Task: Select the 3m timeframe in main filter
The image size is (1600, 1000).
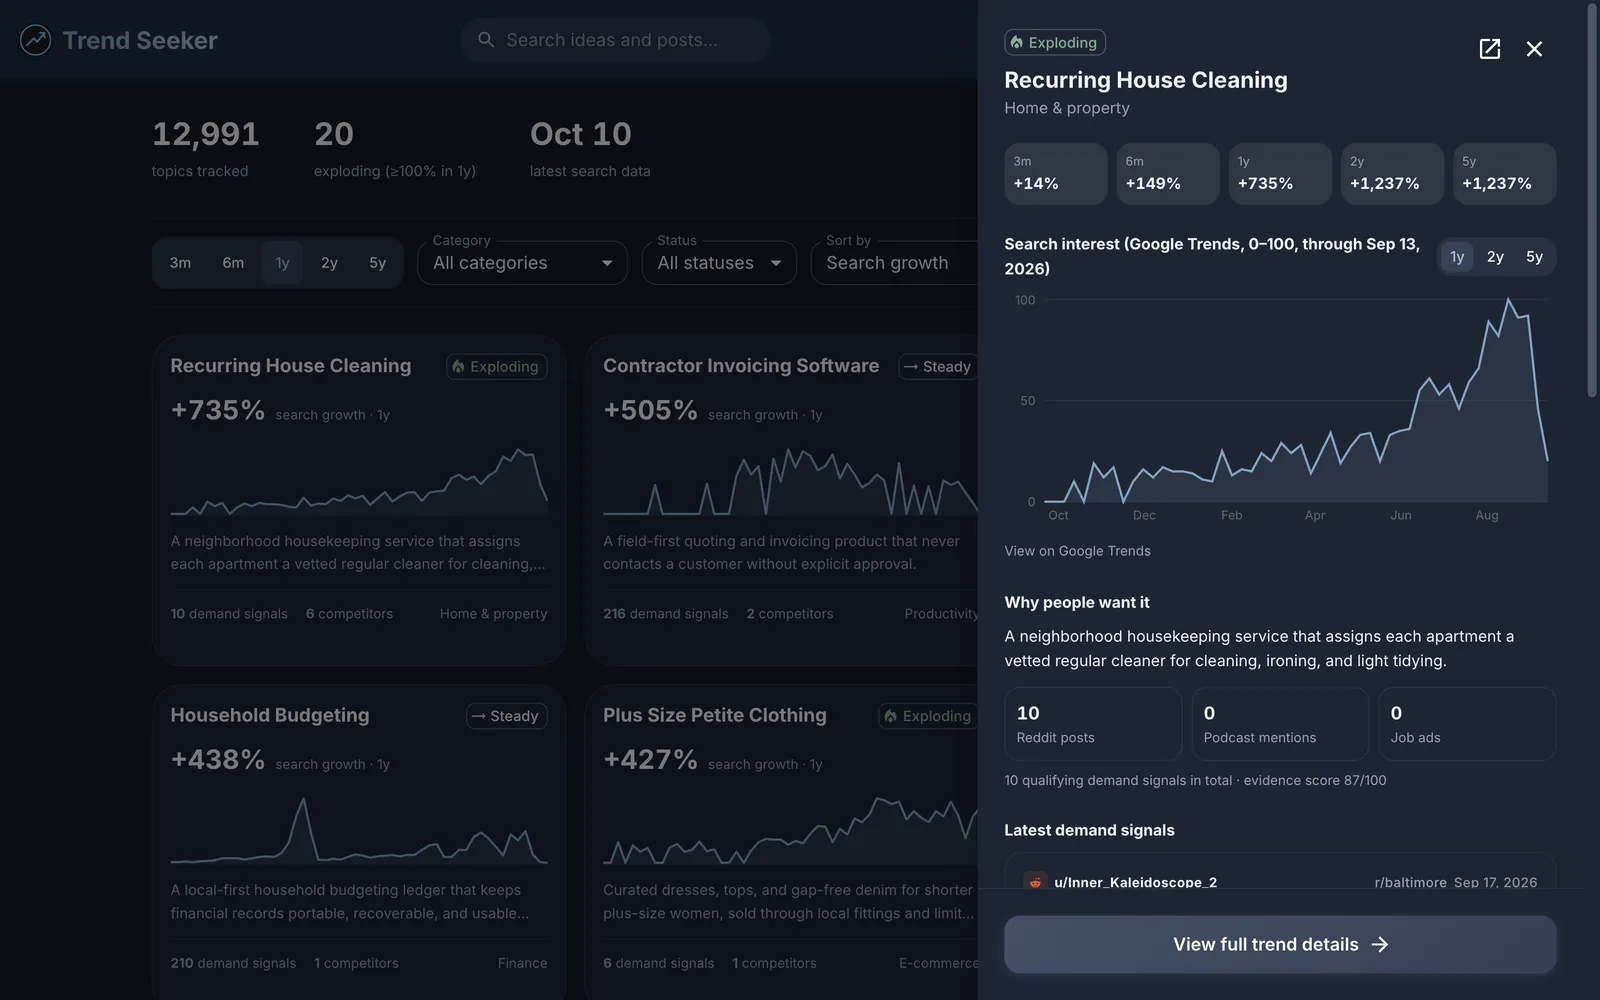Action: click(180, 263)
